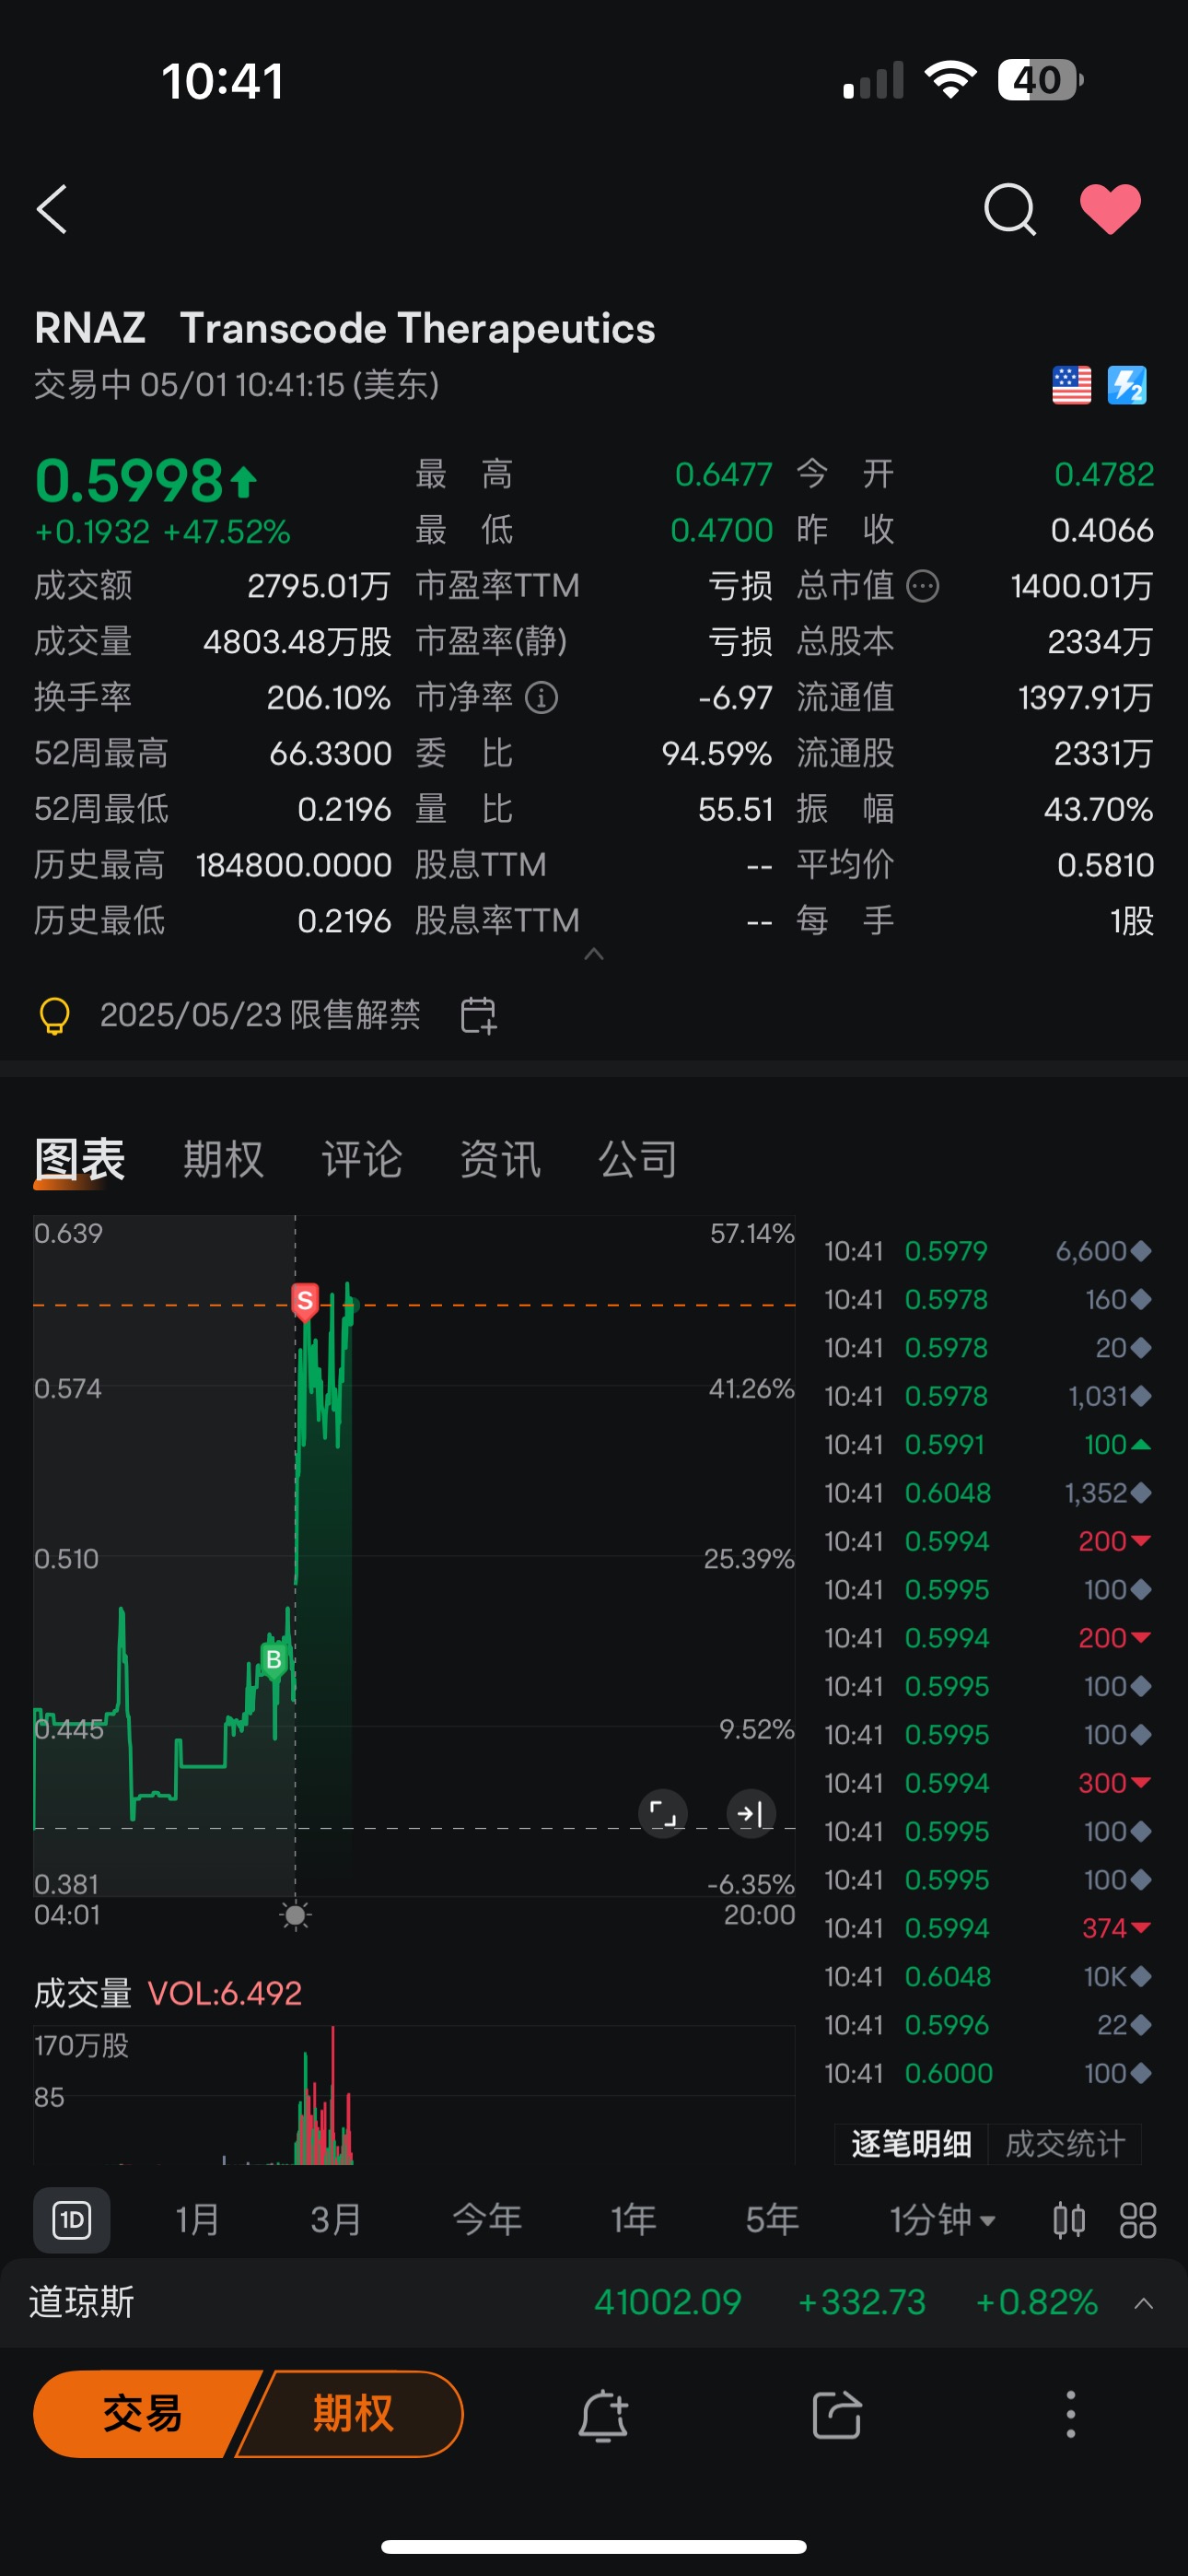
Task: Tap the 成交量 VOL indicator label
Action: pyautogui.click(x=168, y=1993)
